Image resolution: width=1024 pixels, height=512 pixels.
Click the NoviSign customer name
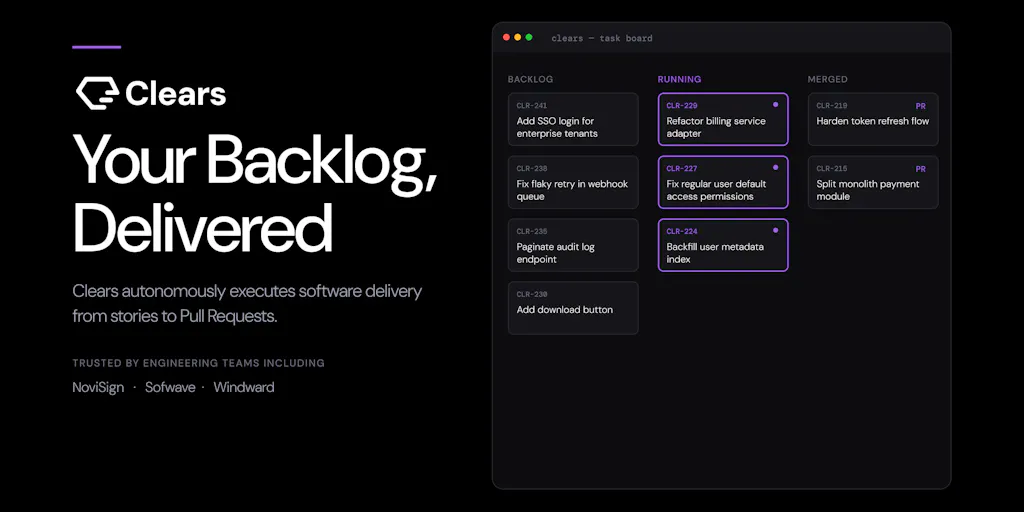click(x=98, y=387)
